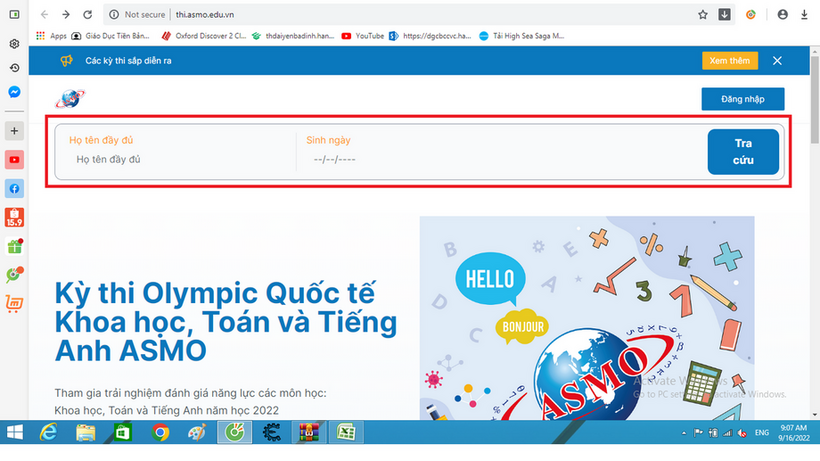Bookmark this page with the star icon
Image resolution: width=820 pixels, height=461 pixels.
(x=703, y=15)
